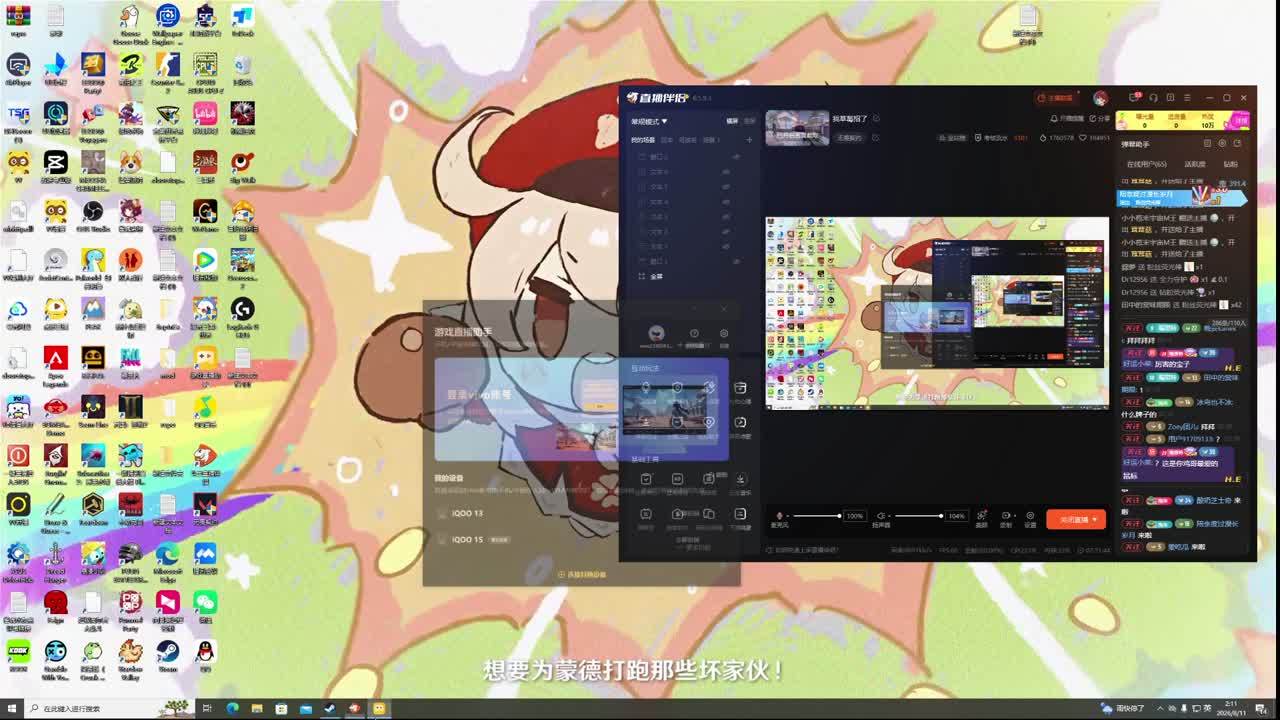Open Goose Goose Duck desktop shortcut

coord(130,24)
